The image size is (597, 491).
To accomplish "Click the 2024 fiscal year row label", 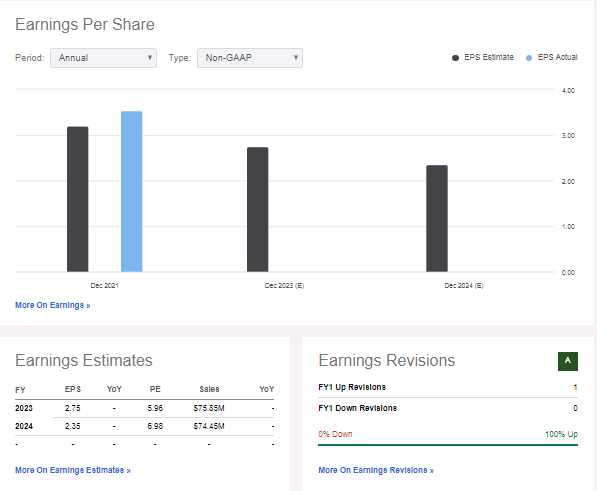I will click(x=24, y=426).
